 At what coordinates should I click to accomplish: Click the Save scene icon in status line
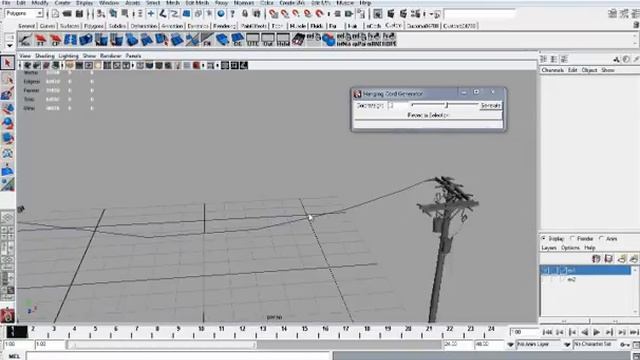coord(79,14)
